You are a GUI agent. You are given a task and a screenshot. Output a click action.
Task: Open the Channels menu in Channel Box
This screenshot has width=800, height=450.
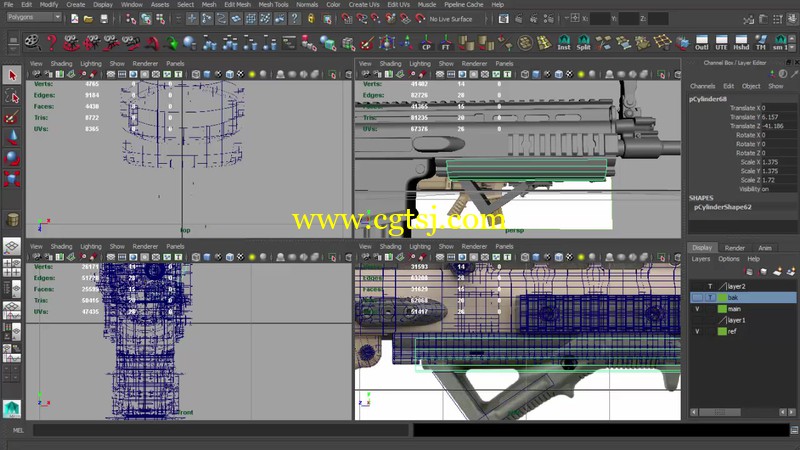[703, 86]
